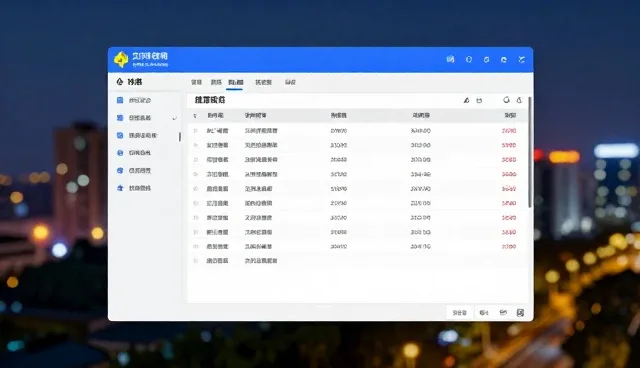
Task: Switch to the first tab above the table
Action: coord(196,82)
